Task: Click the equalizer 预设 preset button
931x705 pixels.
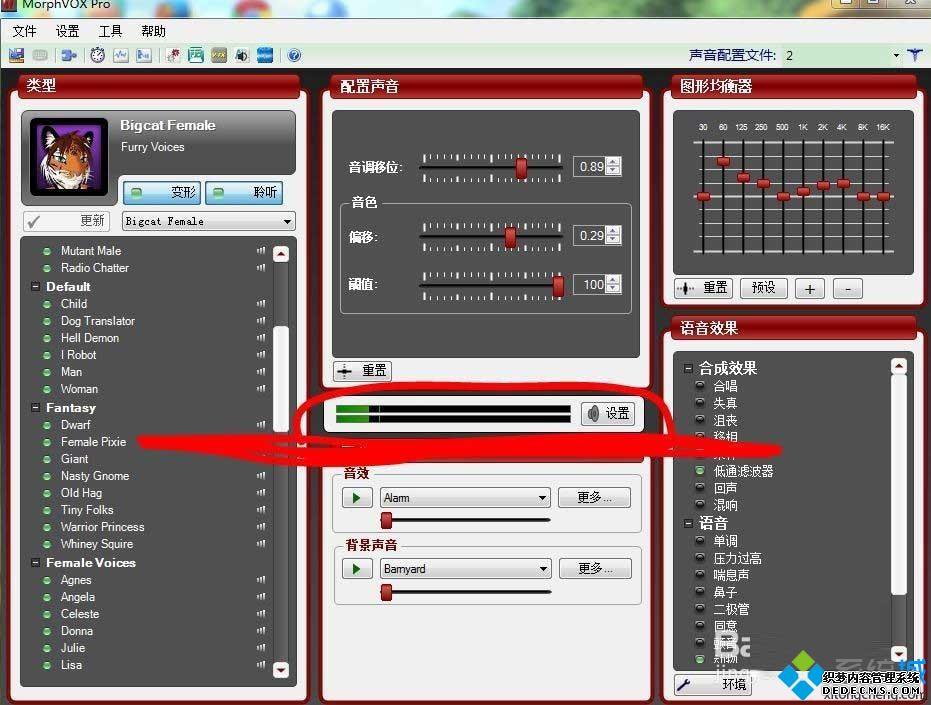Action: (763, 288)
